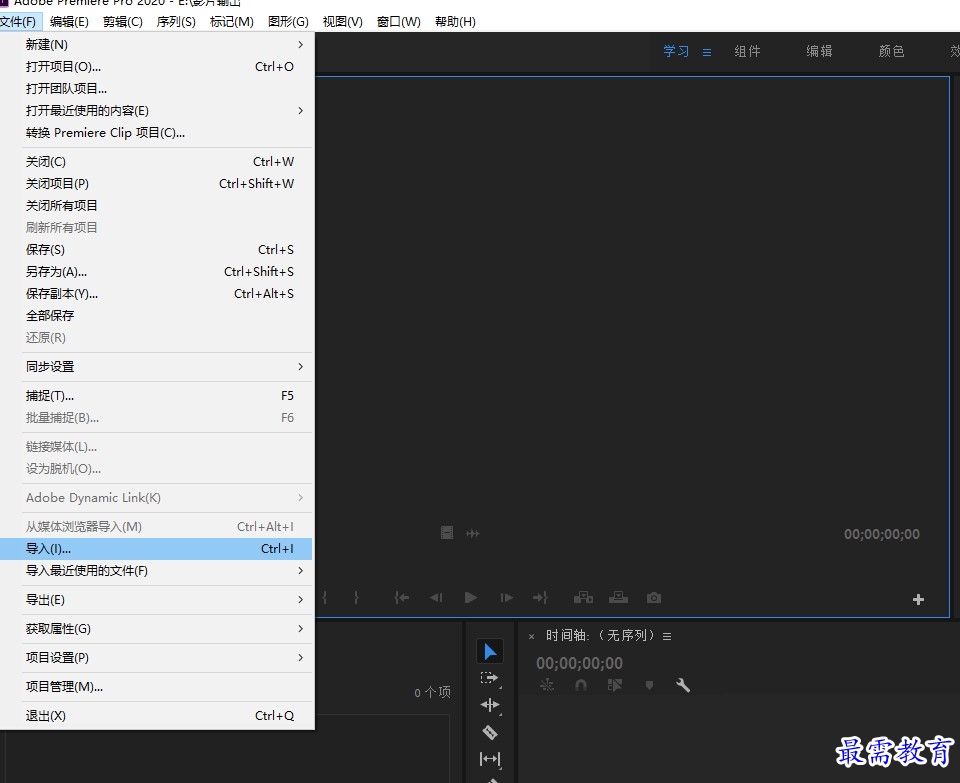Click Export Frame camera icon

(x=654, y=598)
